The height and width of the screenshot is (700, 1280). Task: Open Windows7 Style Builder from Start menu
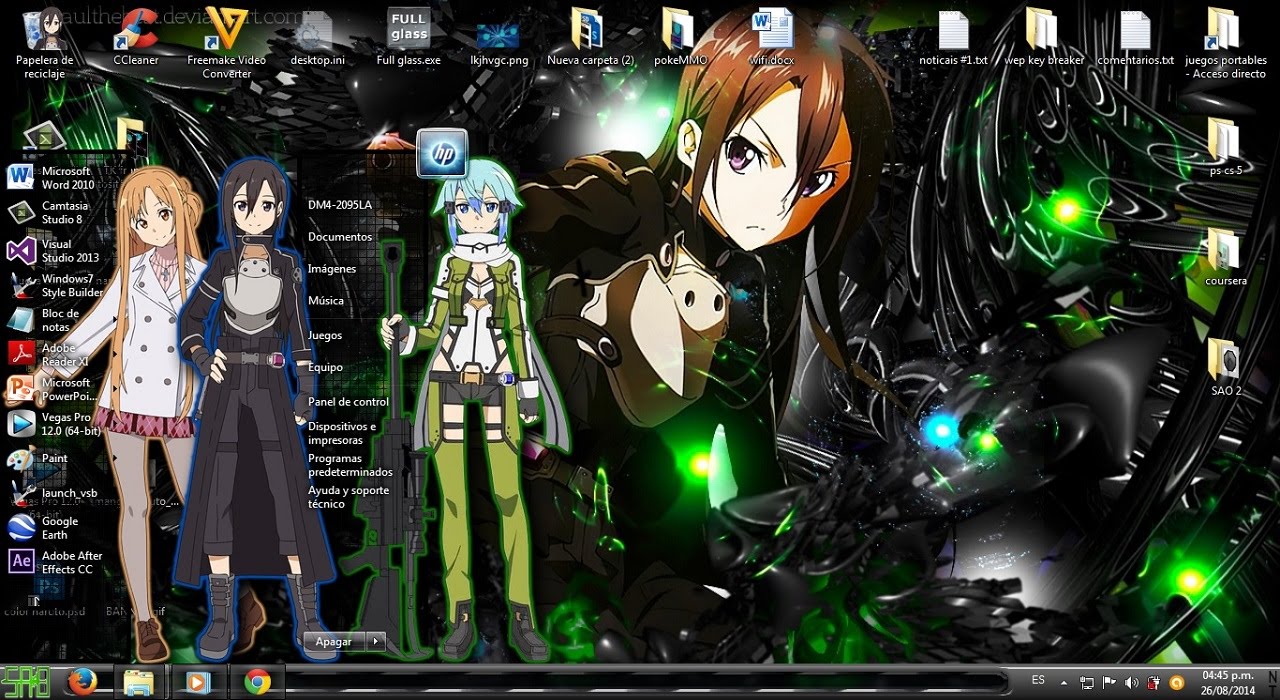[56, 285]
